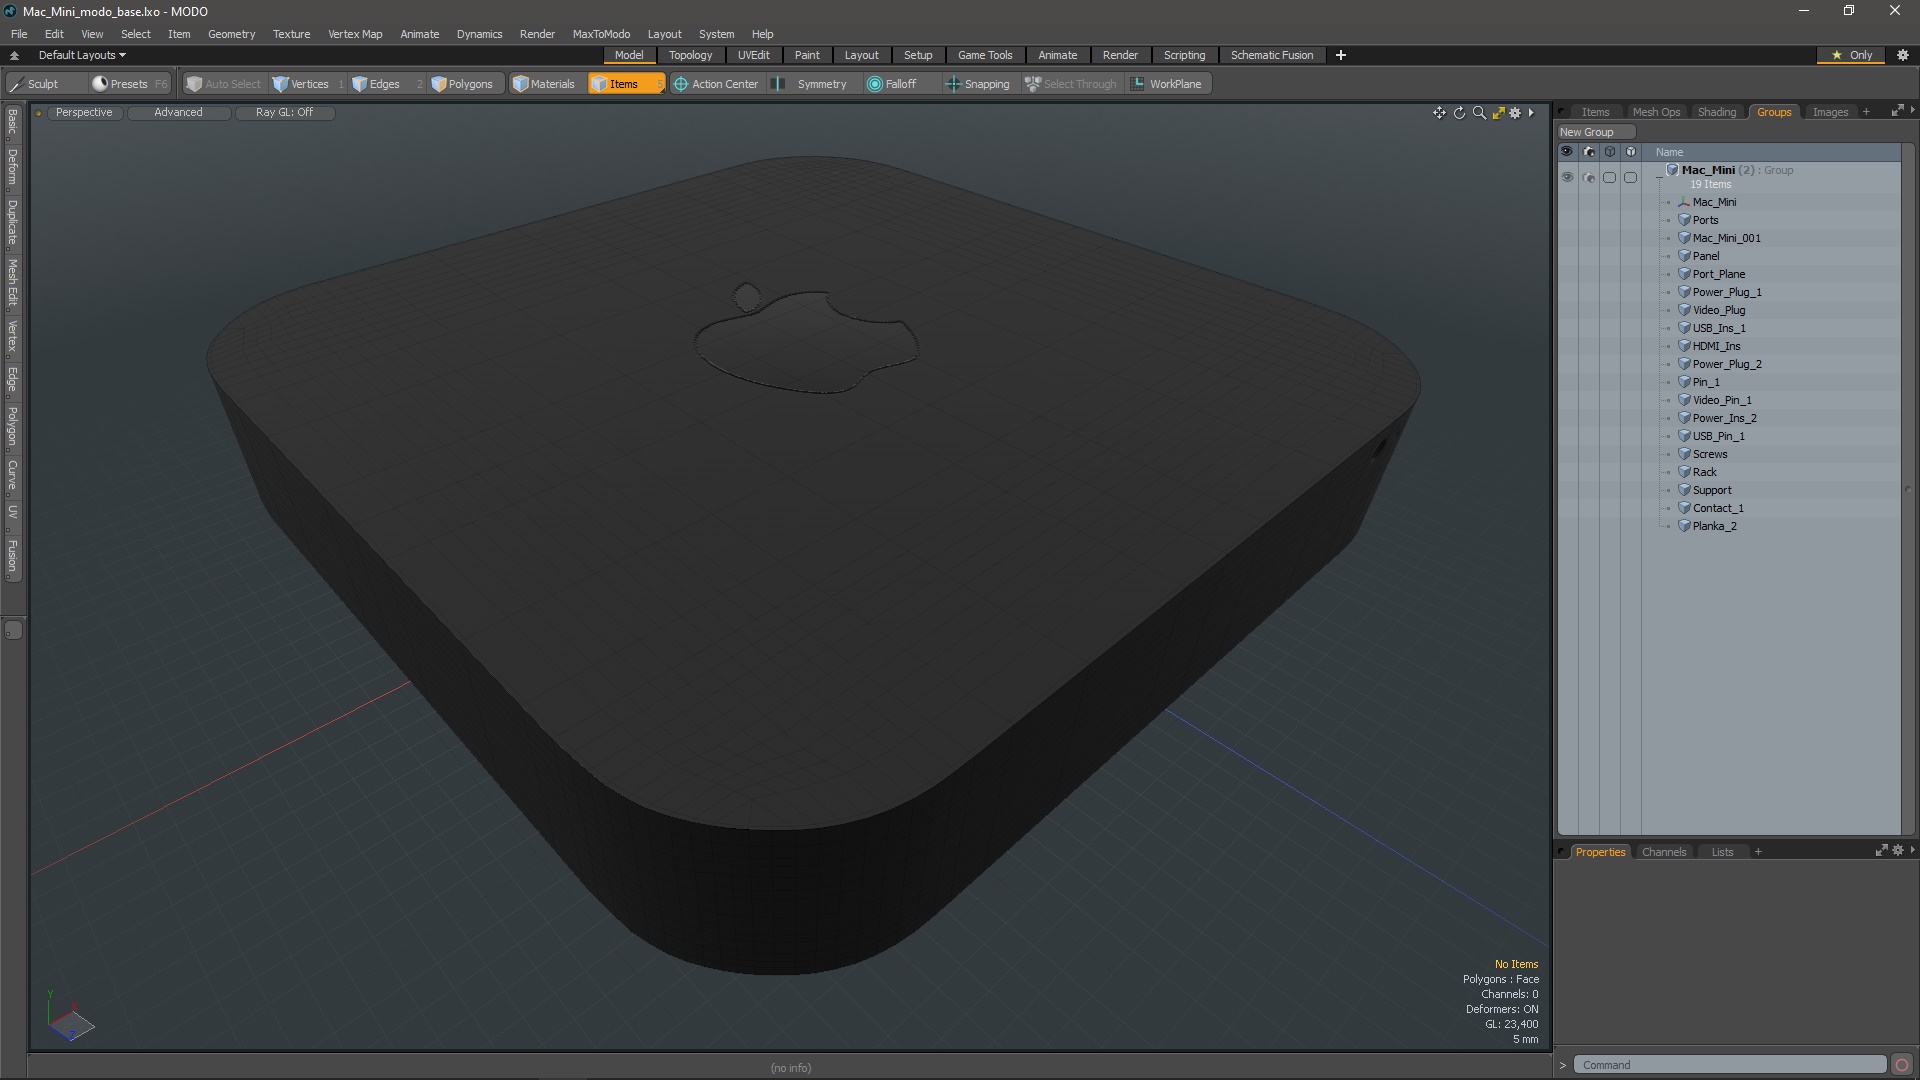Click the record button by Command field
Screen dimensions: 1920x1080
(x=1902, y=1065)
